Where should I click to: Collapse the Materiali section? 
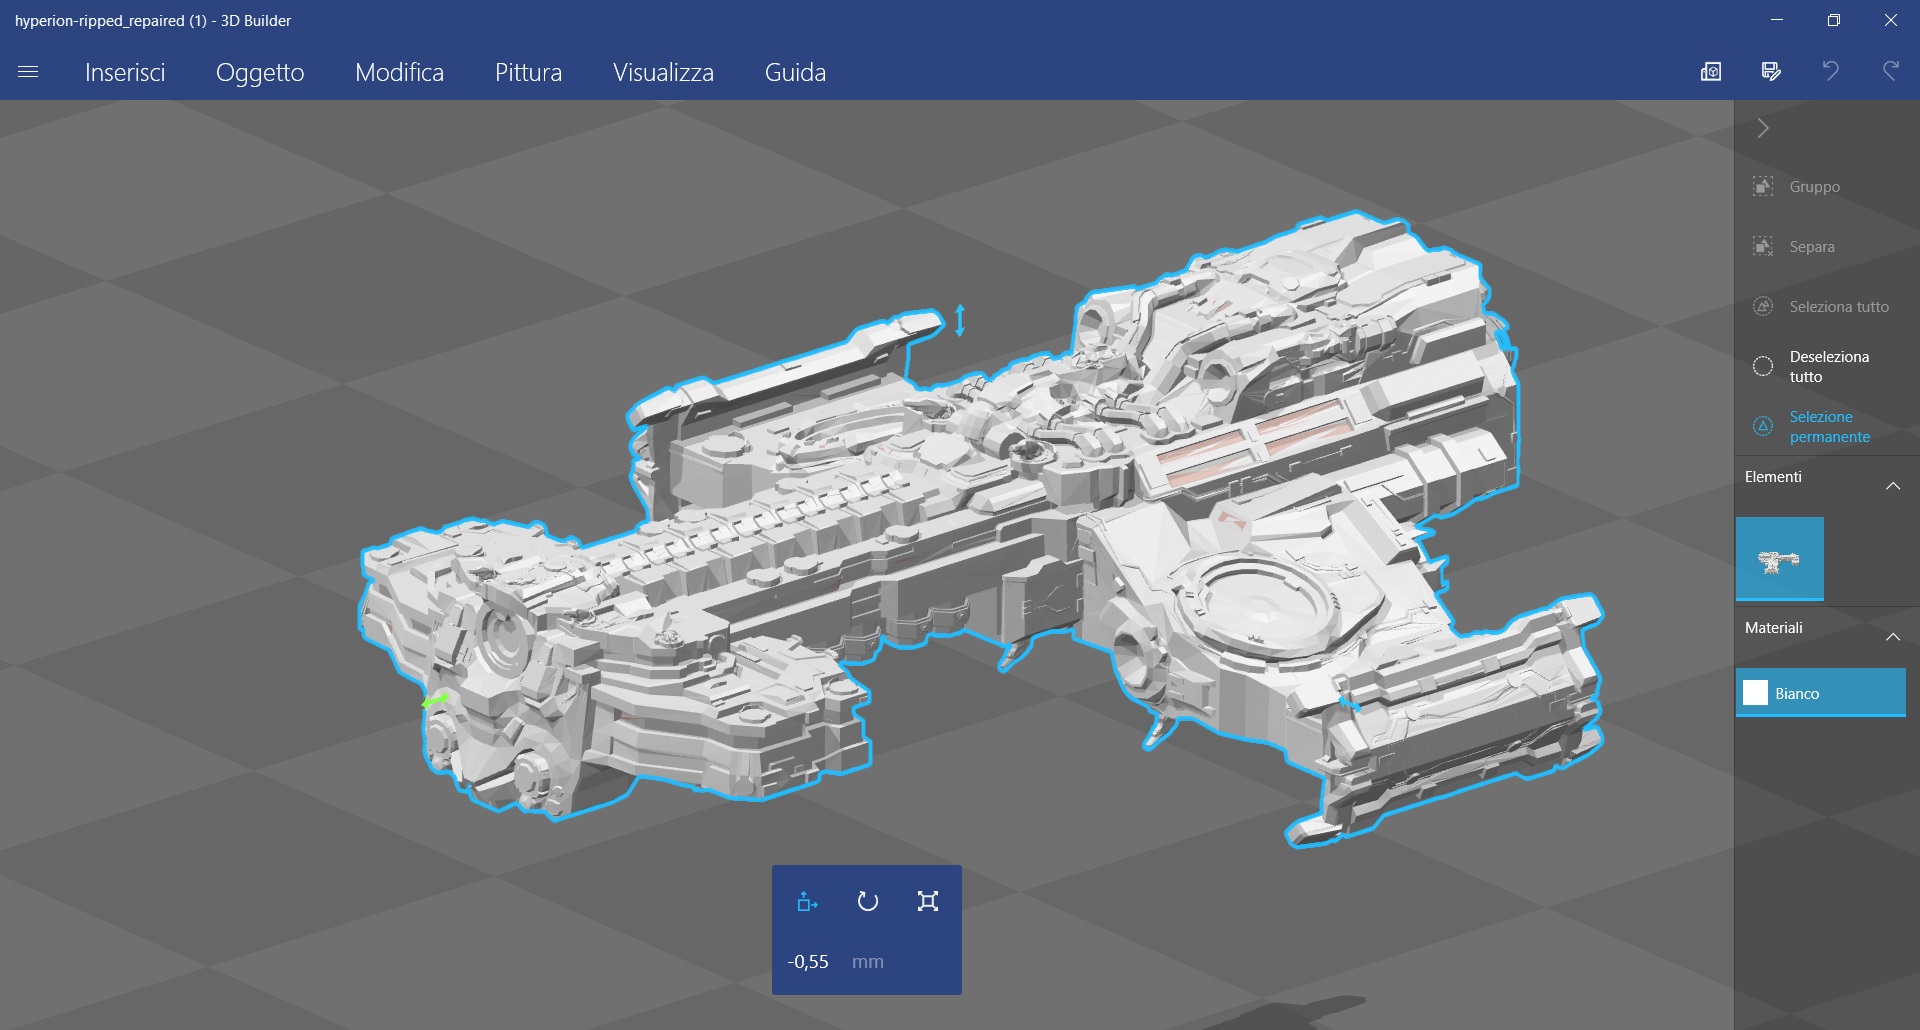point(1892,637)
